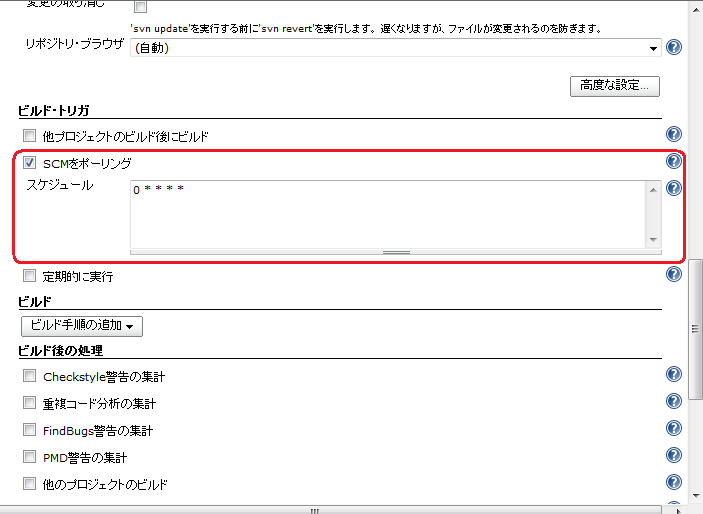Click the page vertical scrollbar thumb
The image size is (703, 514).
click(695, 329)
